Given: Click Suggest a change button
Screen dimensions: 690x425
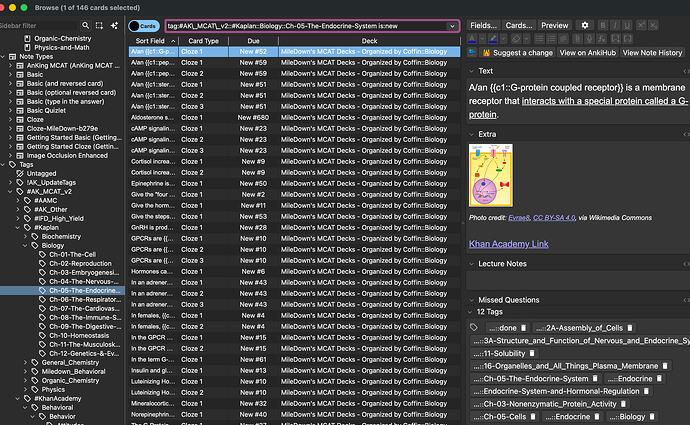Looking at the screenshot, I should coord(518,52).
